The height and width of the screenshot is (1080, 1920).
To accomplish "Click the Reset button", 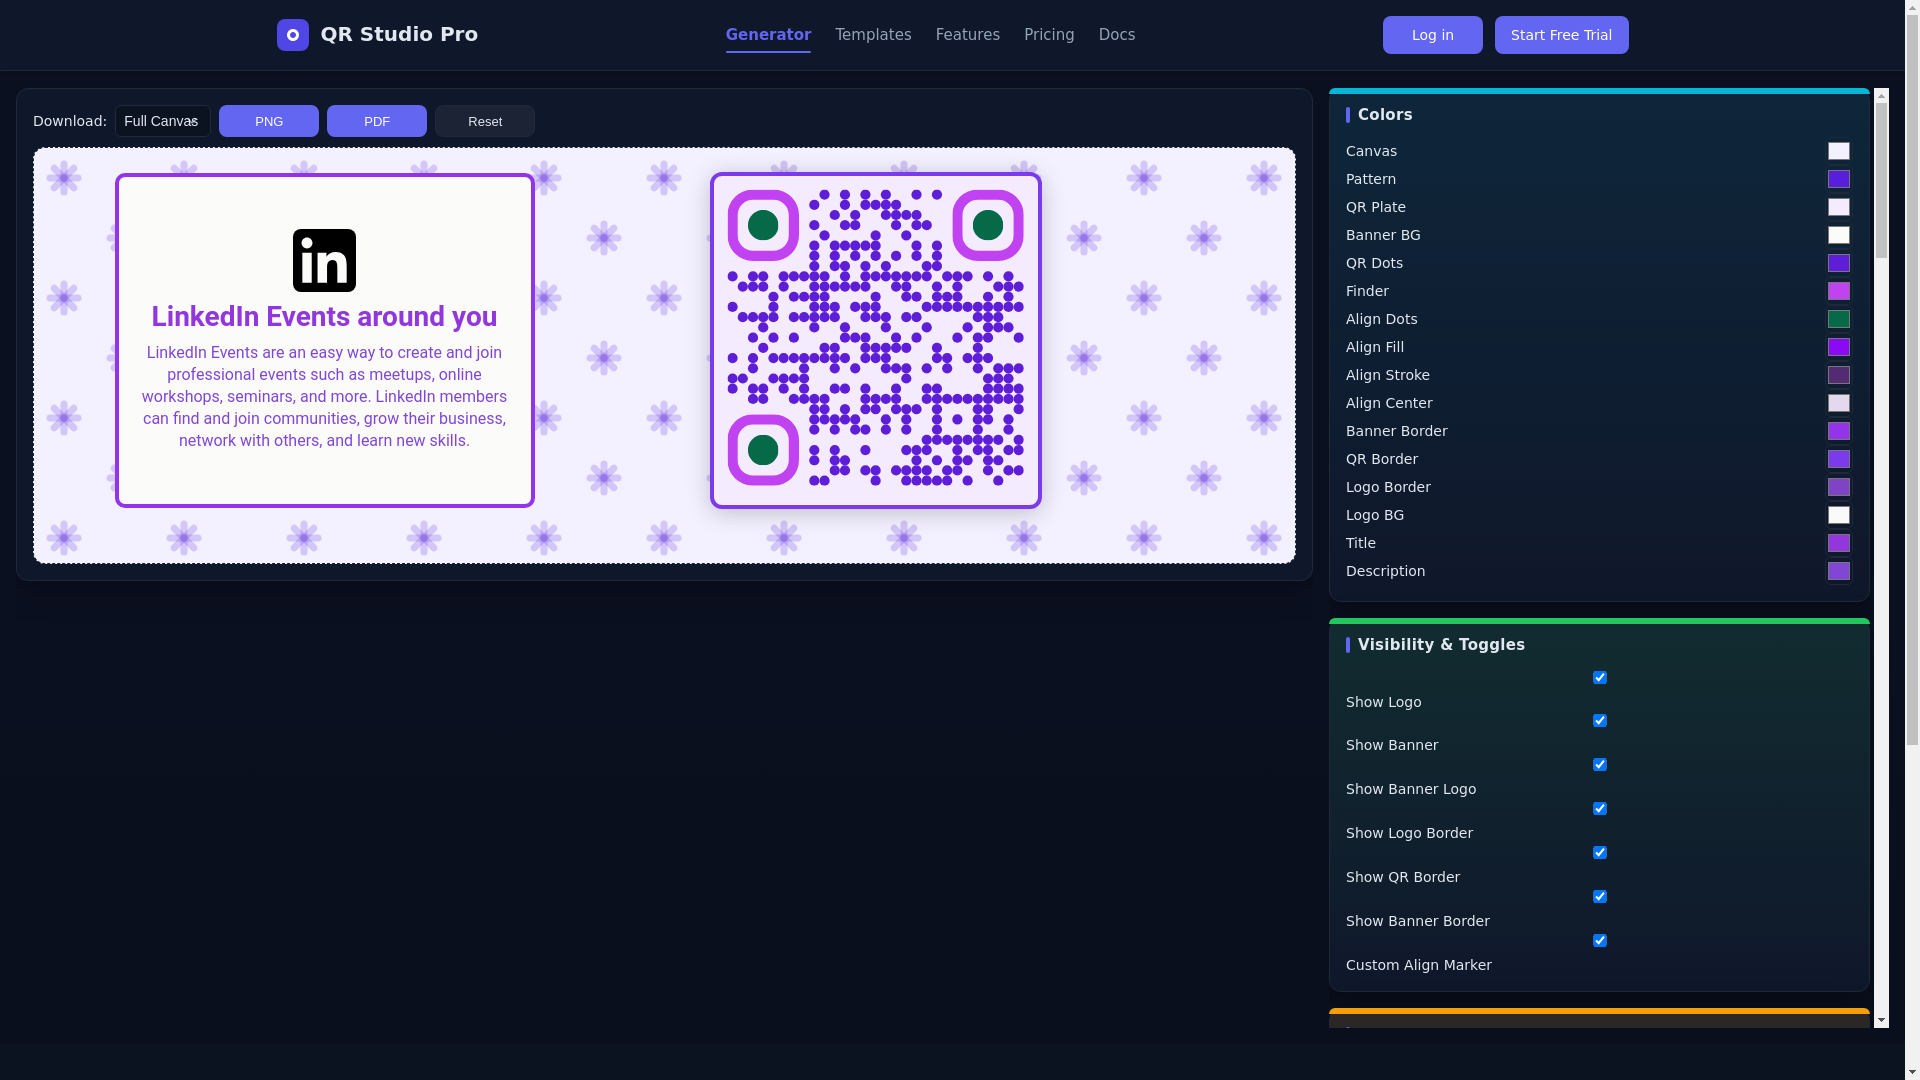I will tap(485, 121).
